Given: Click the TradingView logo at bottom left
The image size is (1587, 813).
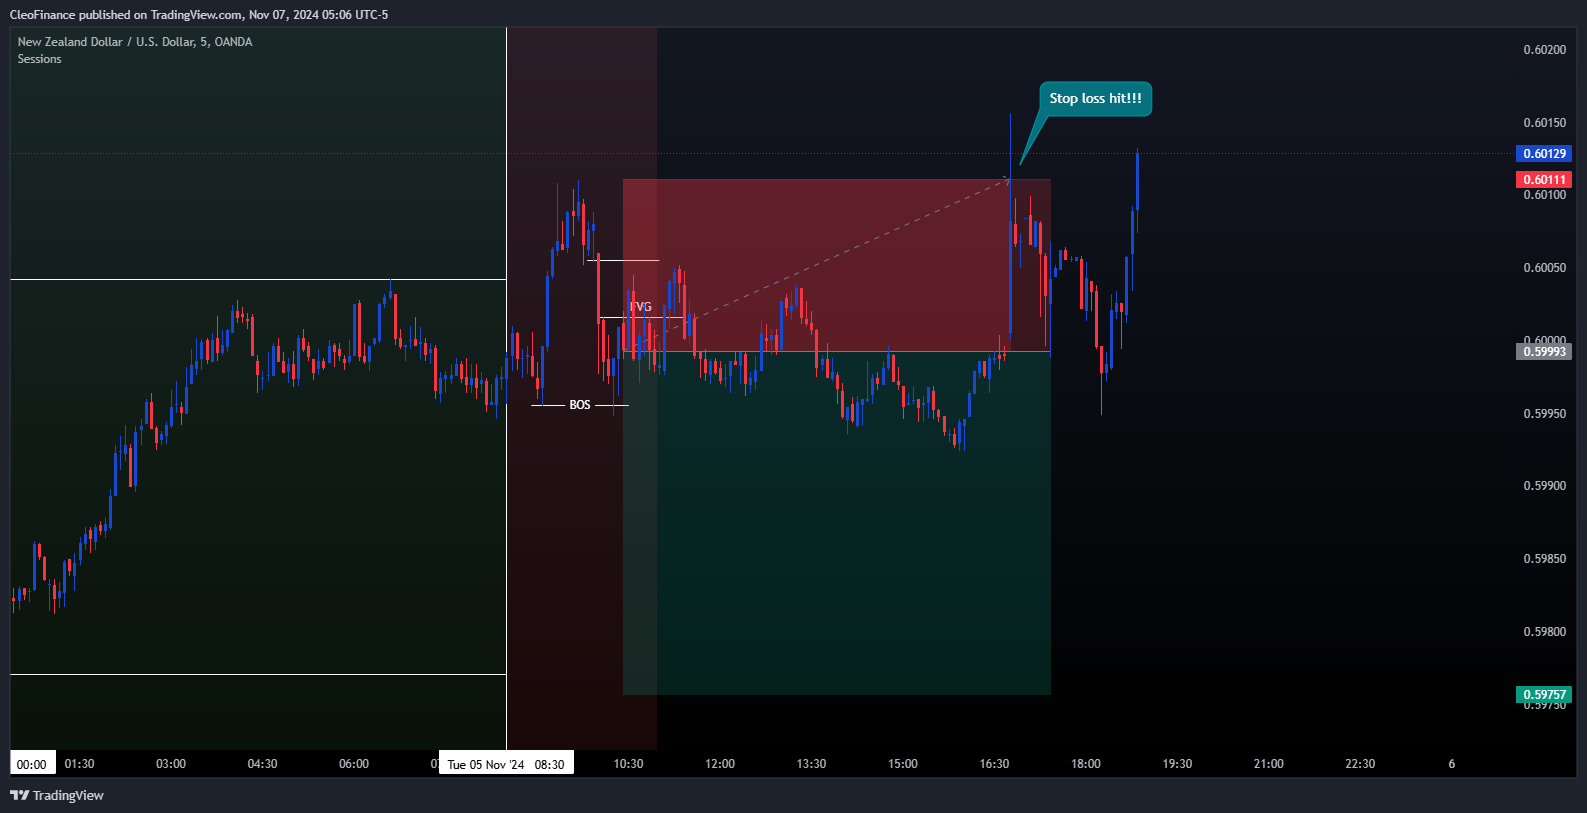Looking at the screenshot, I should [x=57, y=795].
